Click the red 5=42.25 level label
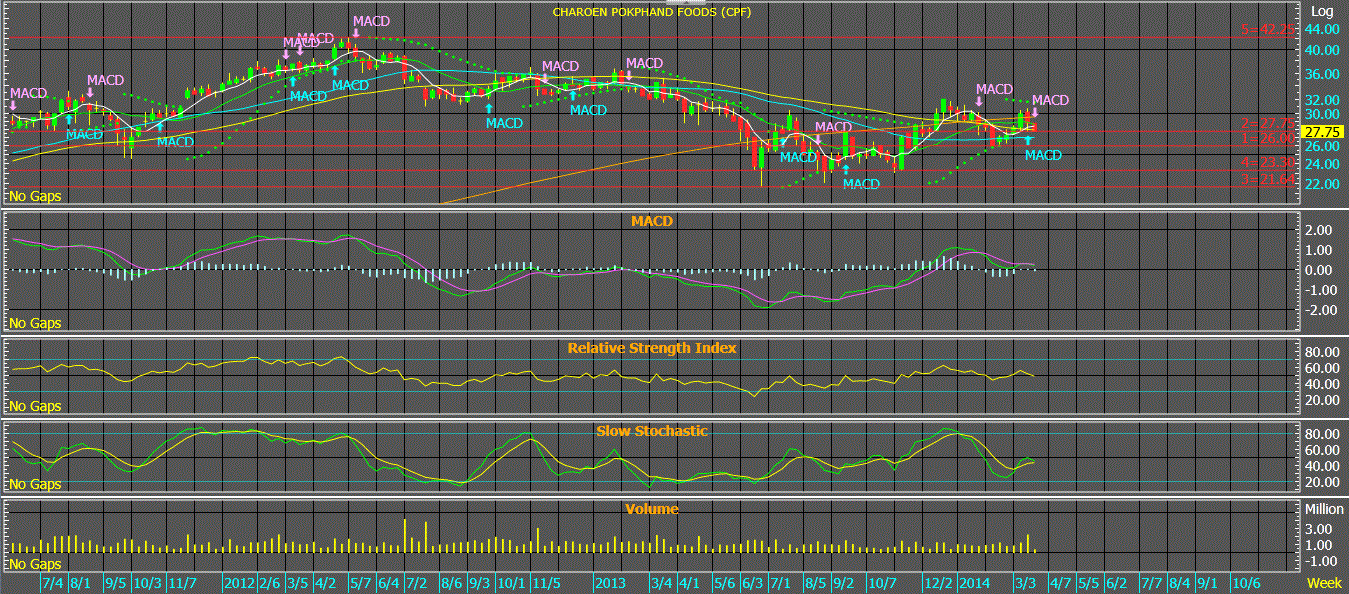Viewport: 1349px width, 594px height. pos(1268,30)
